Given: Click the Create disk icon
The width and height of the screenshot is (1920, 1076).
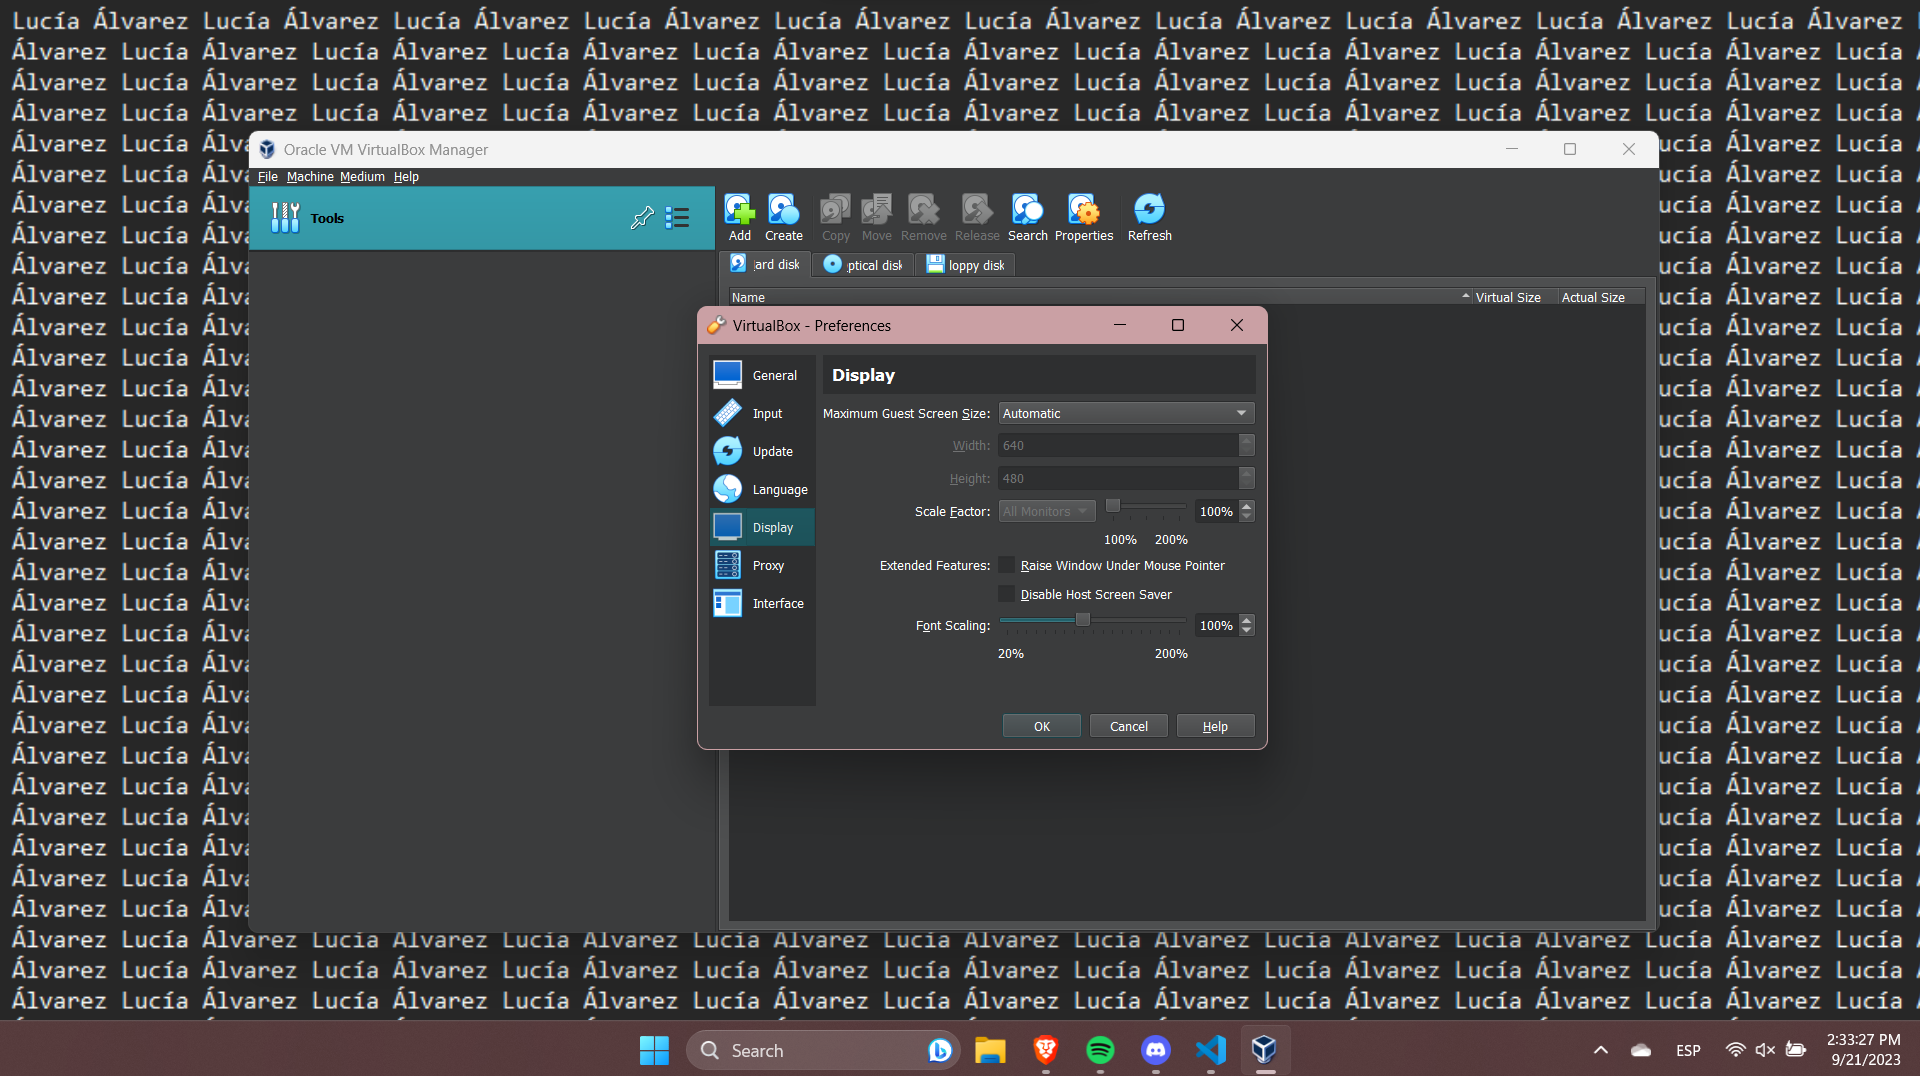Looking at the screenshot, I should point(783,217).
